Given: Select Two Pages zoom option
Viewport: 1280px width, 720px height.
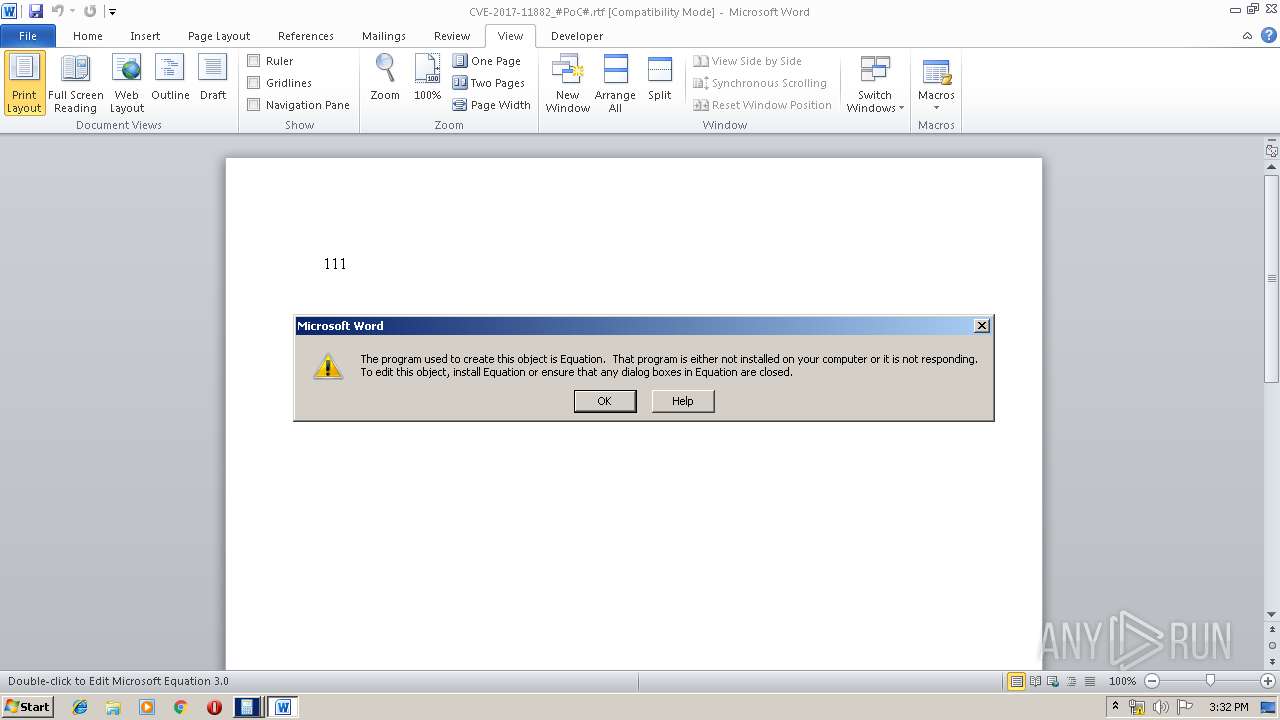Looking at the screenshot, I should pyautogui.click(x=489, y=83).
